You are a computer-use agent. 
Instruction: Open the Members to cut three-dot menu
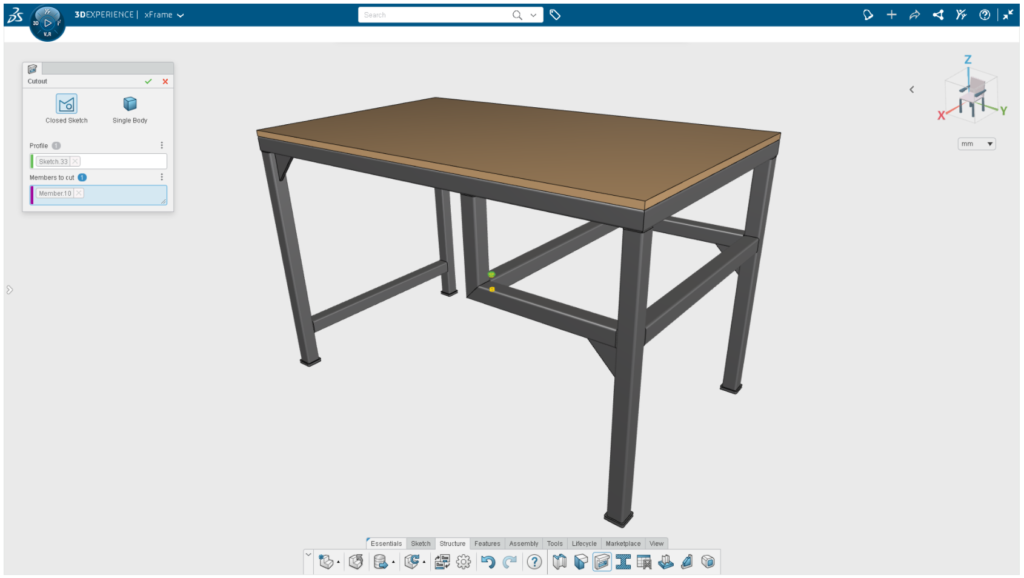tap(162, 177)
